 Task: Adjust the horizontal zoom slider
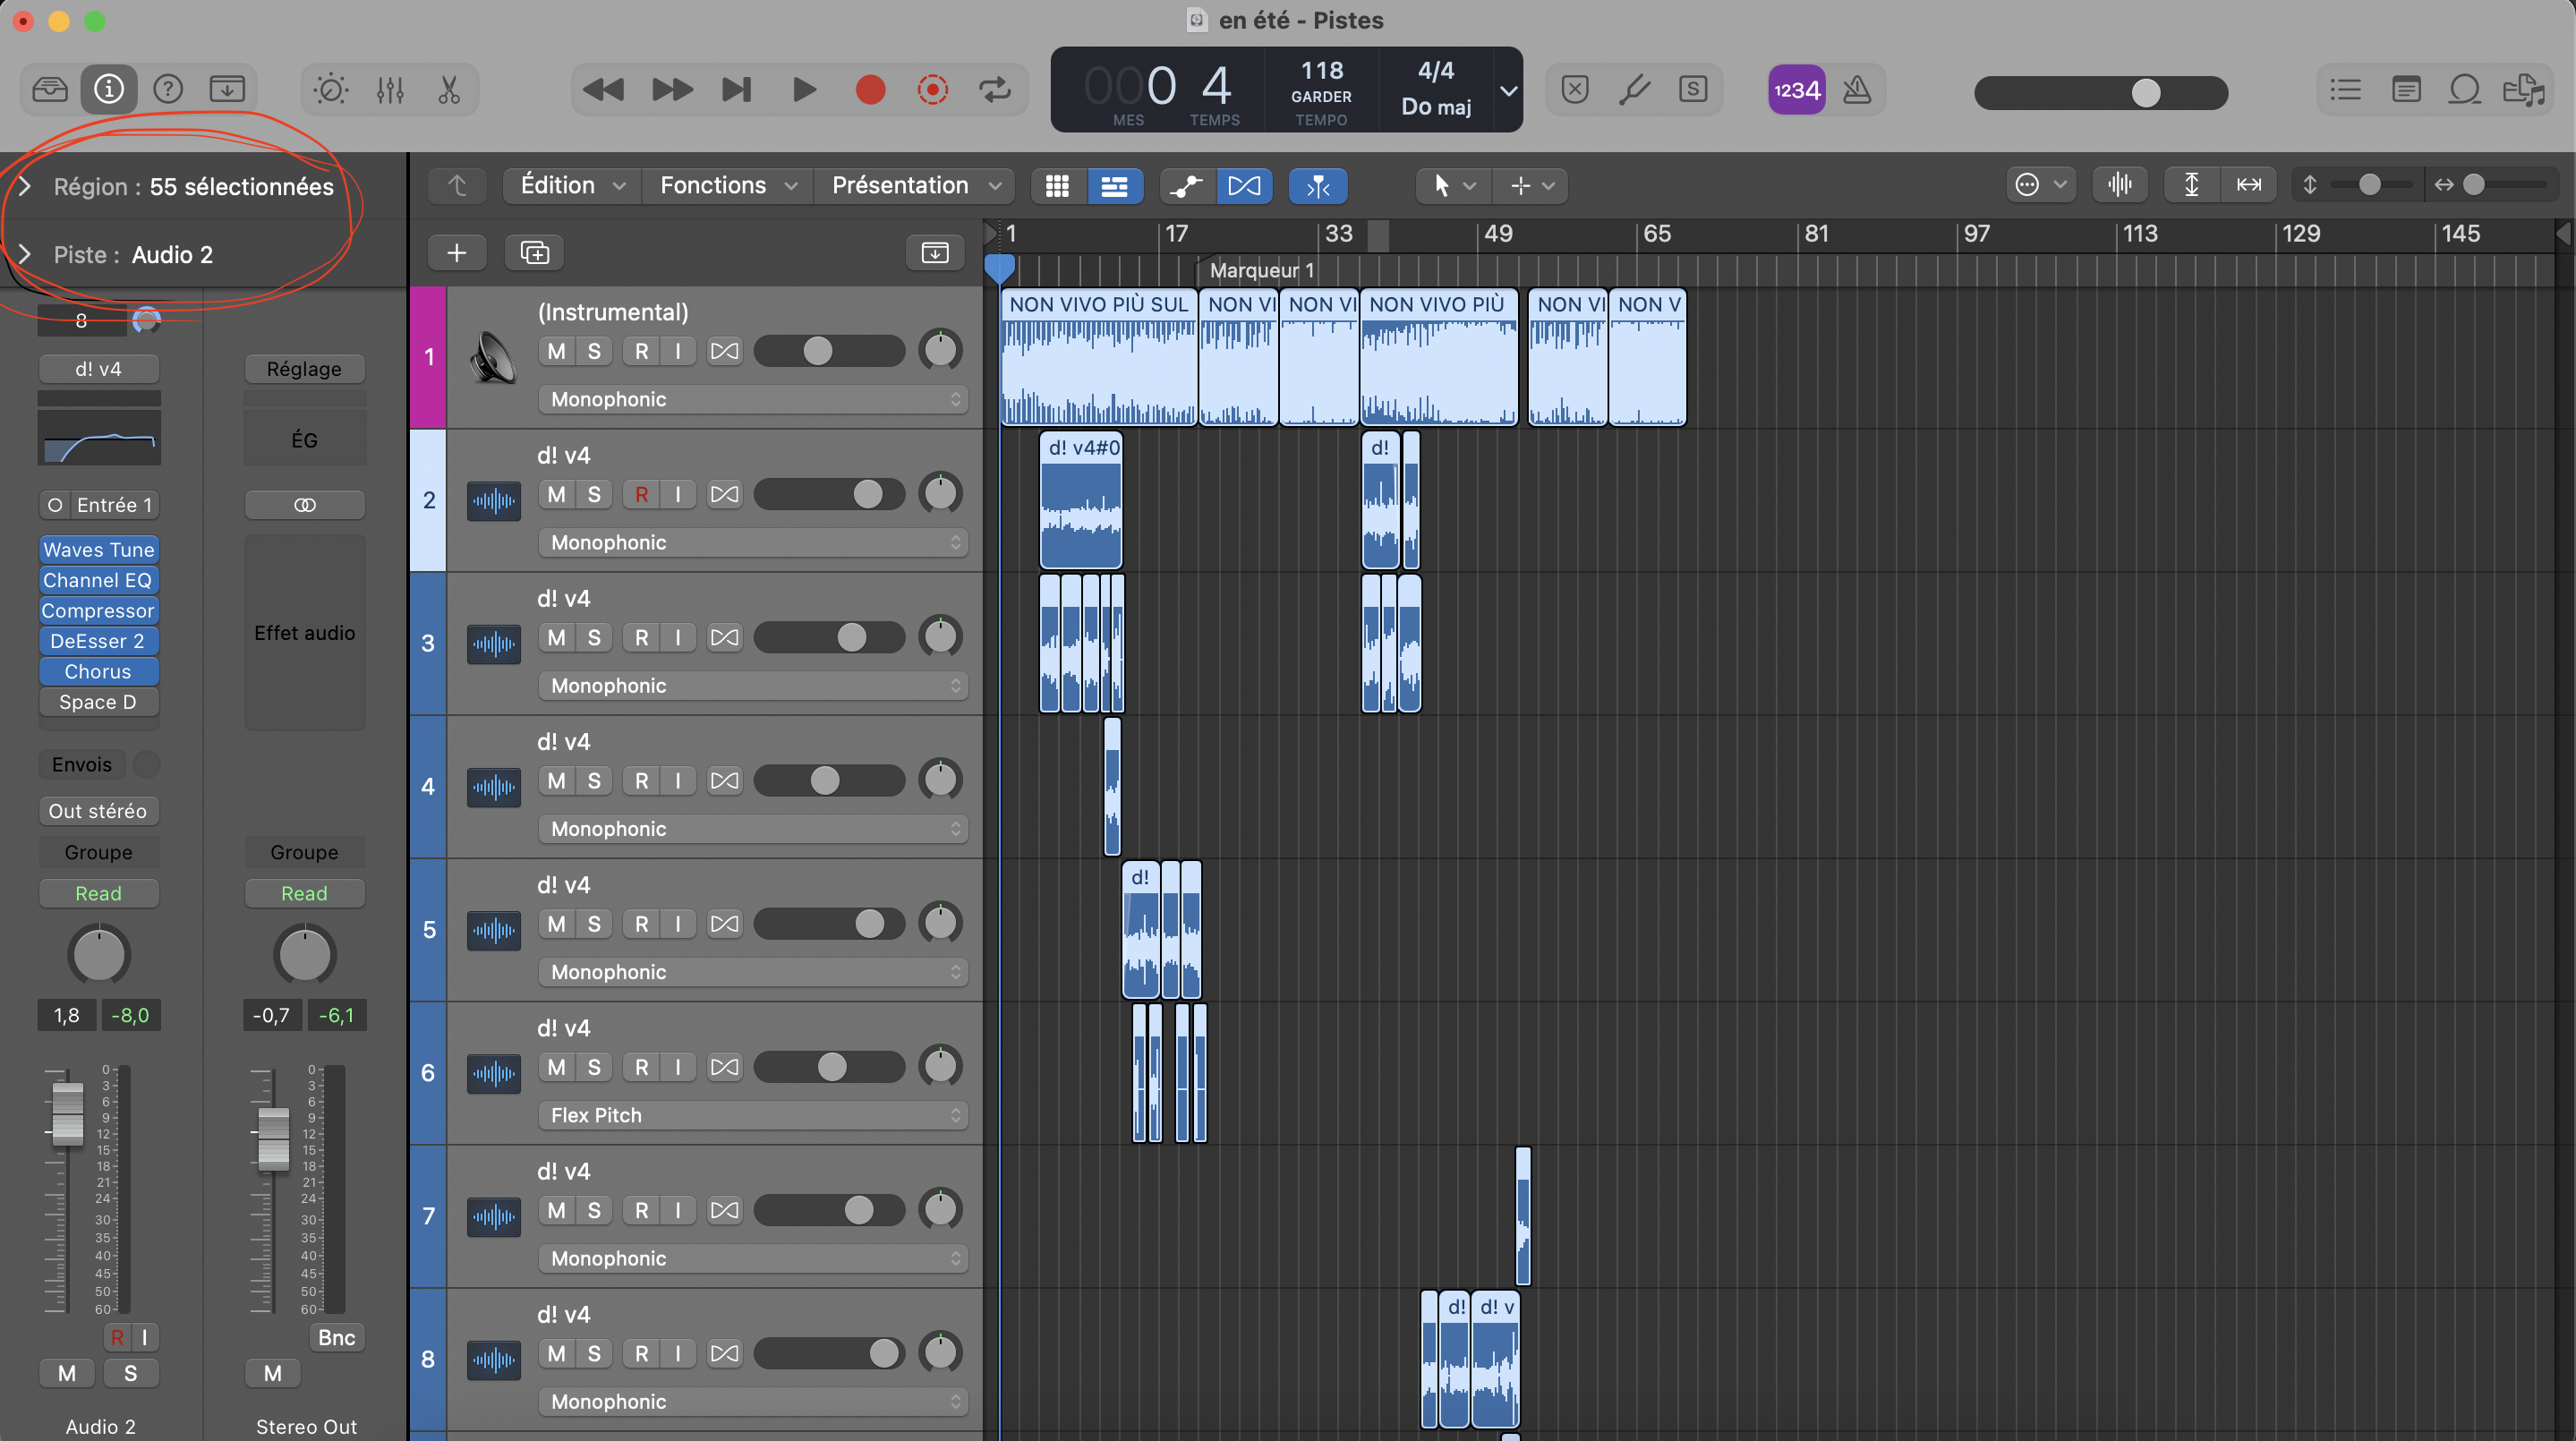click(x=2505, y=185)
